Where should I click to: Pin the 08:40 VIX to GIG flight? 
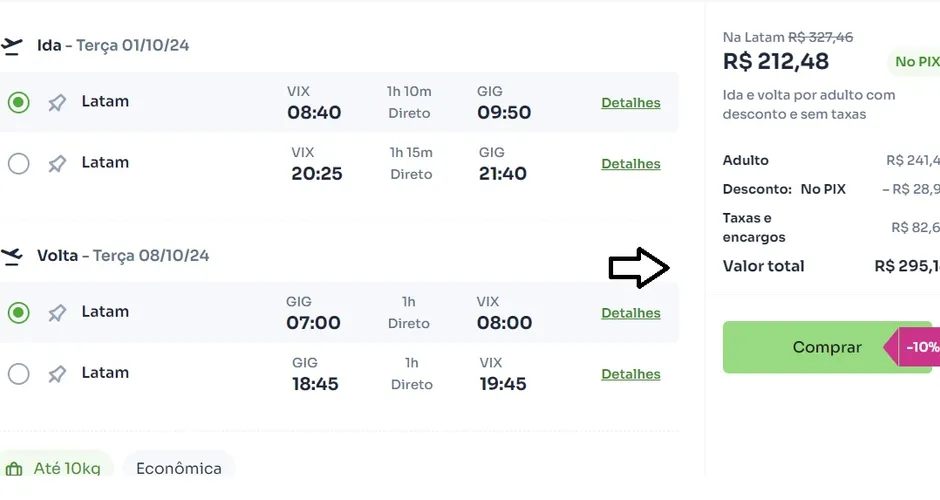click(57, 103)
